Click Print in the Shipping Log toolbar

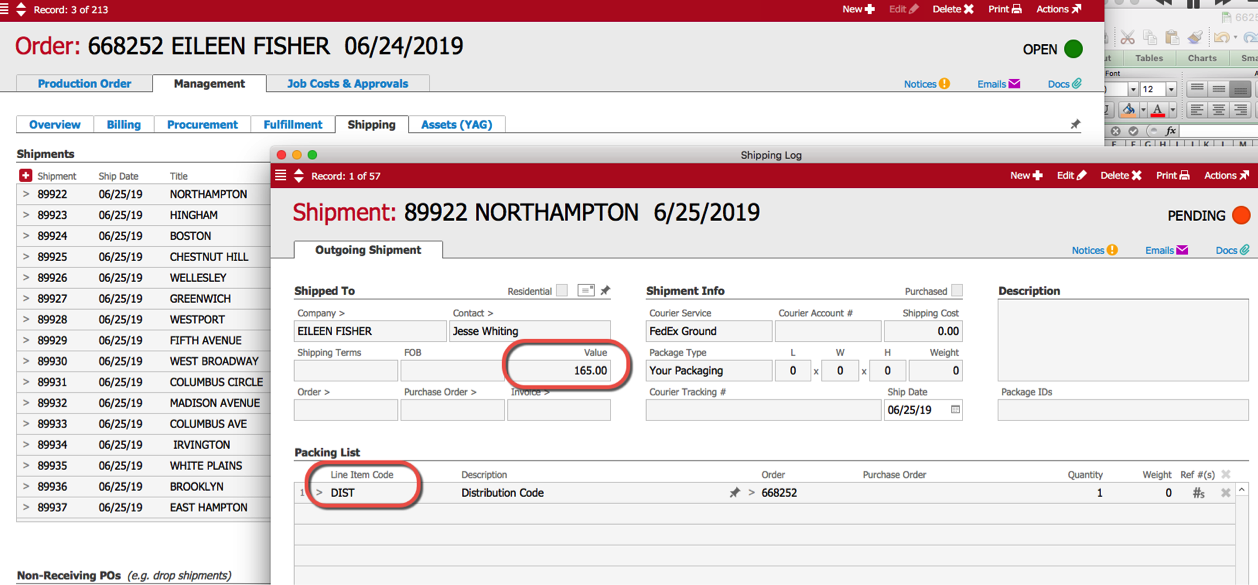[1173, 175]
